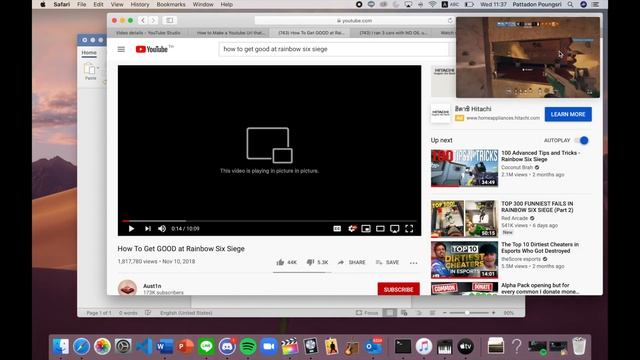Open Zoom from the Dock
This screenshot has height=360, width=640.
[269, 347]
